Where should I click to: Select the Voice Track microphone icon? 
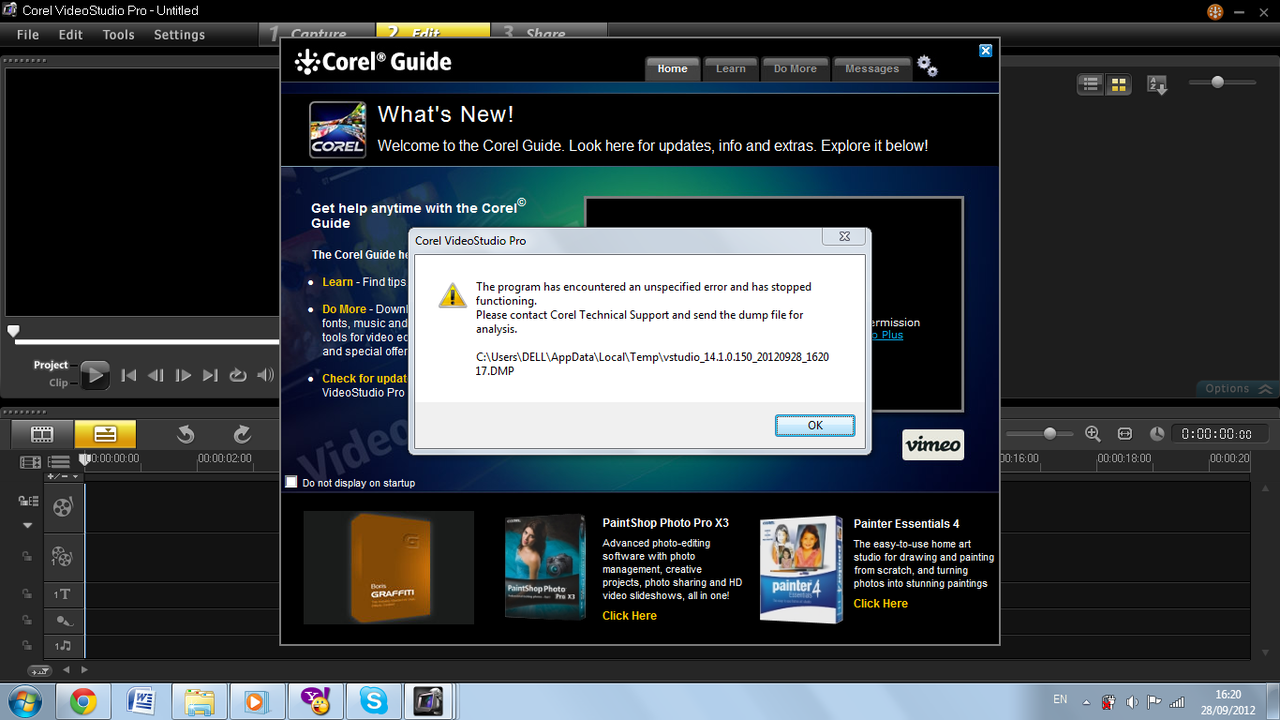tap(63, 620)
